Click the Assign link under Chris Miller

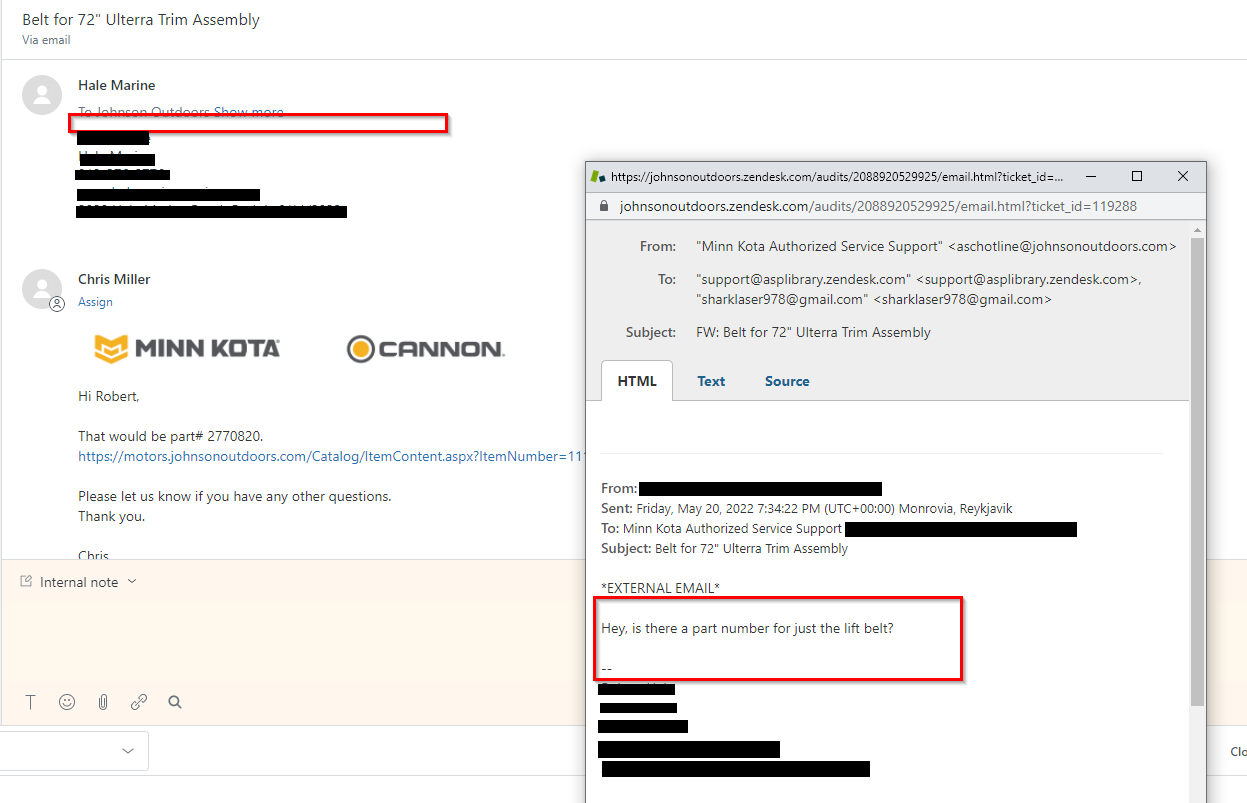click(x=95, y=302)
